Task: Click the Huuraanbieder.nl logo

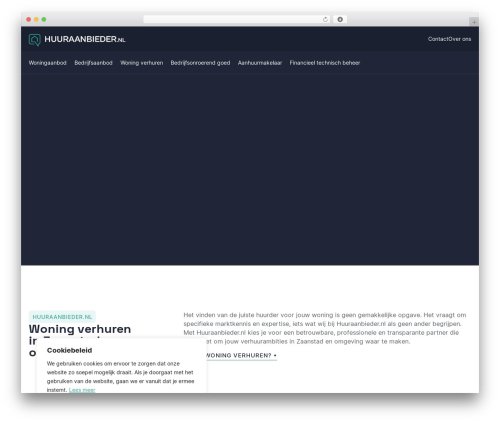Action: tap(77, 39)
